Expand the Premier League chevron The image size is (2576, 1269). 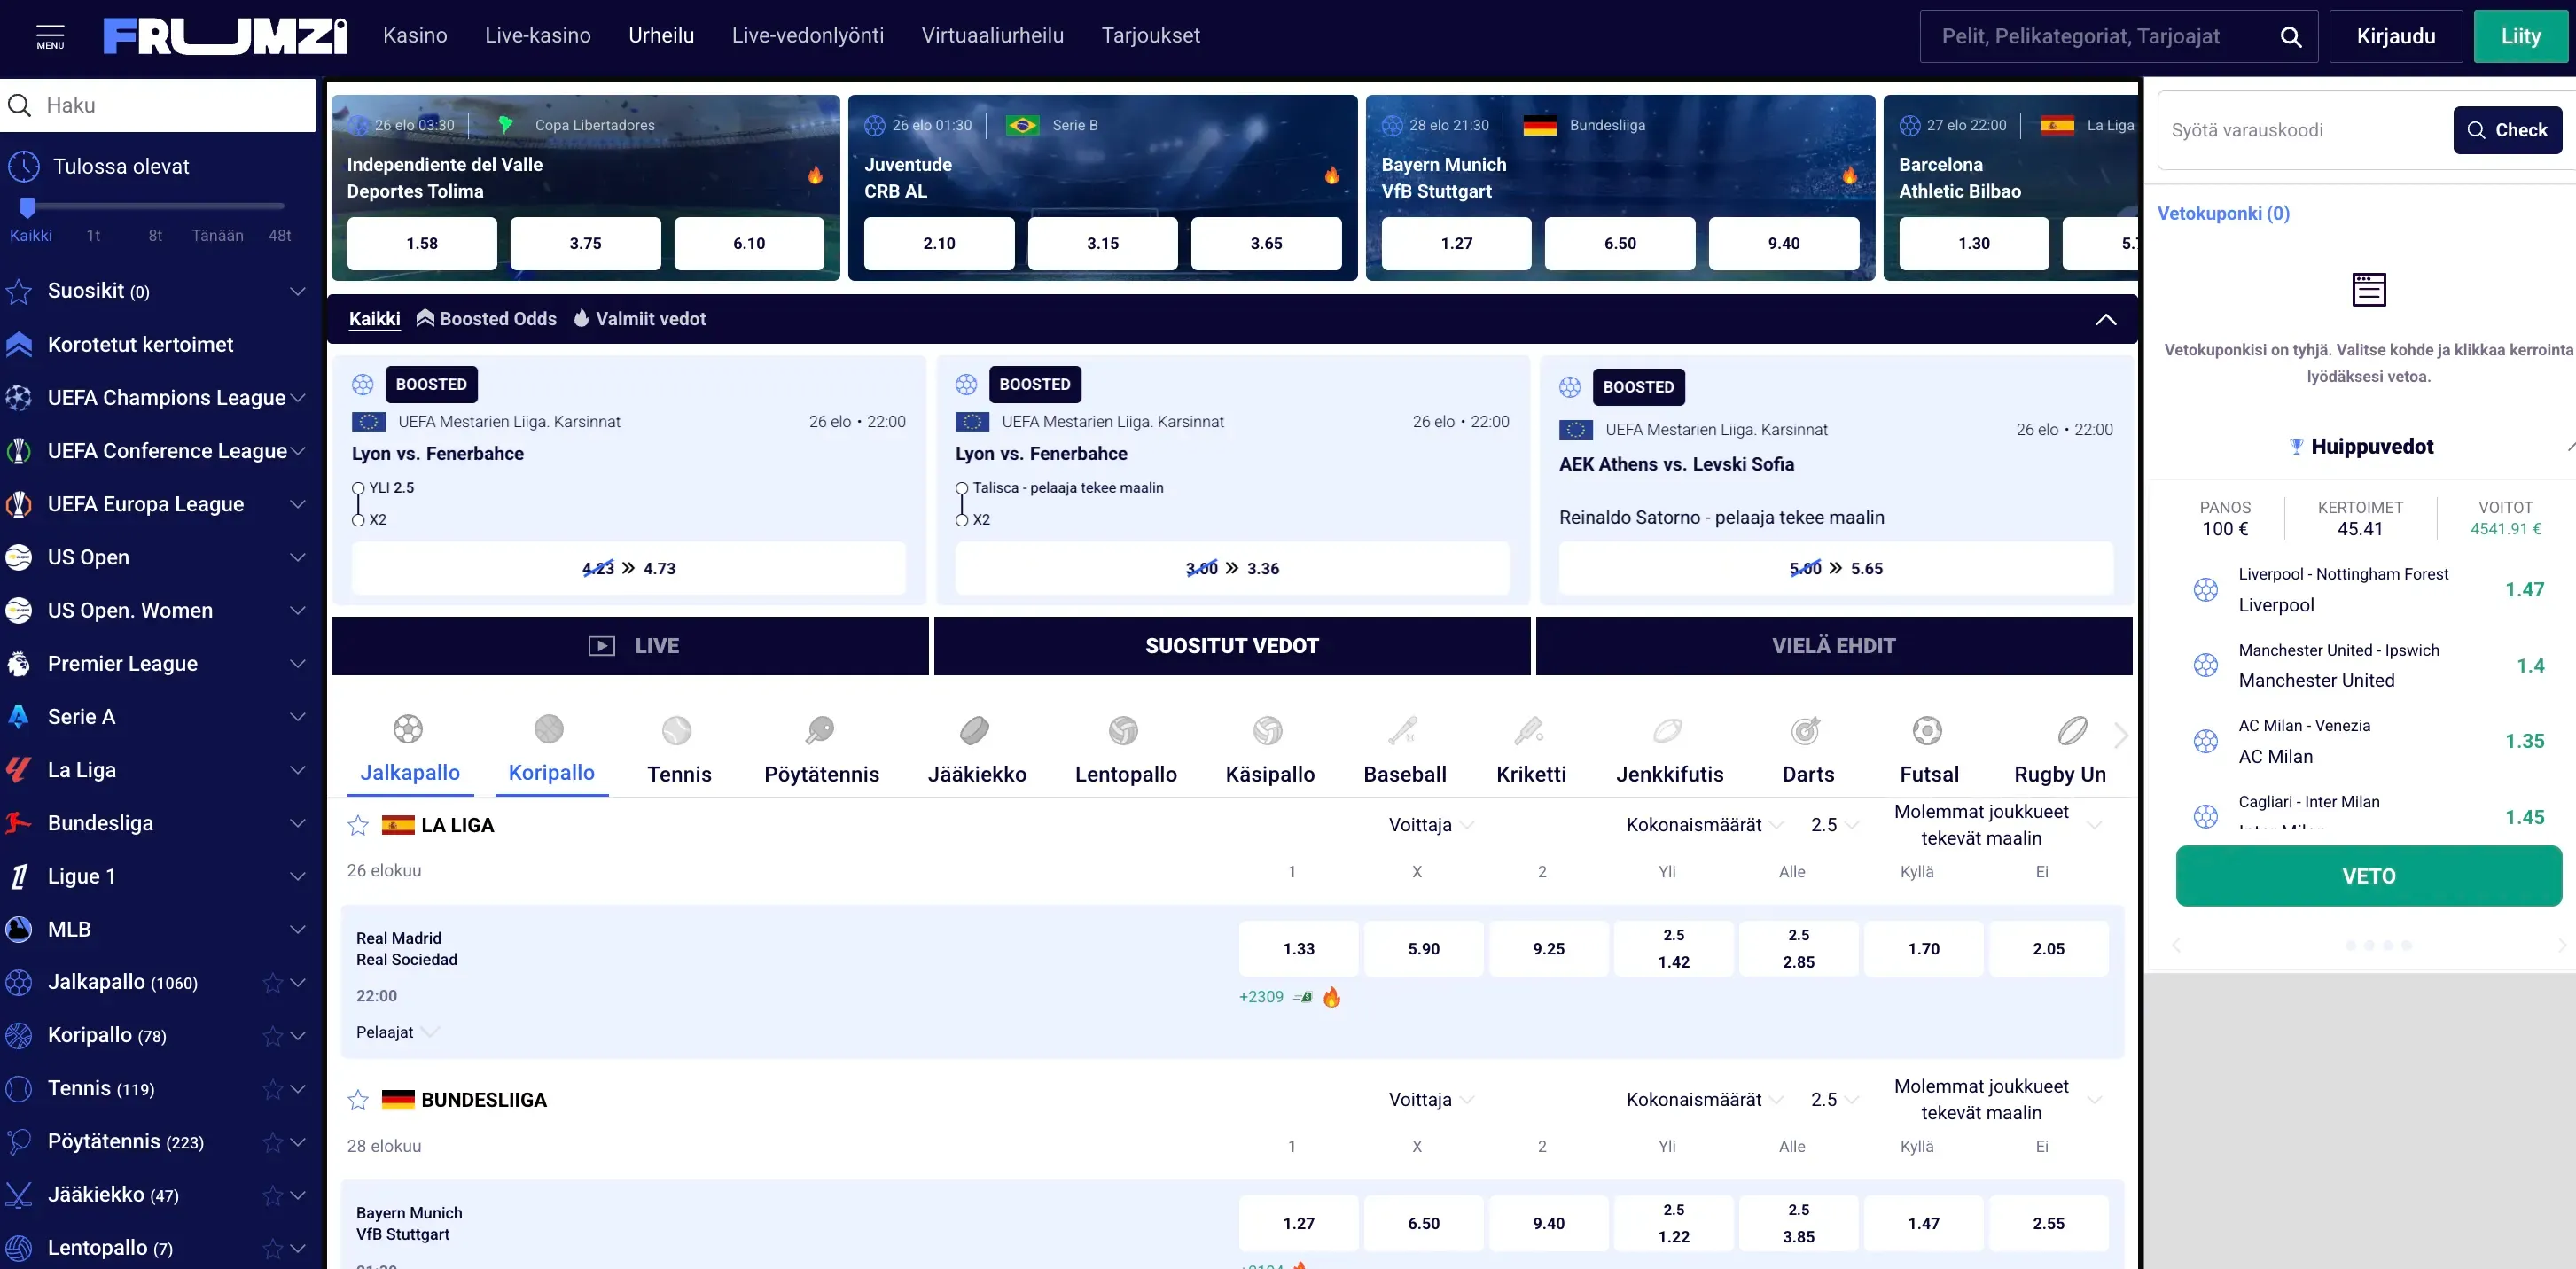(x=297, y=663)
